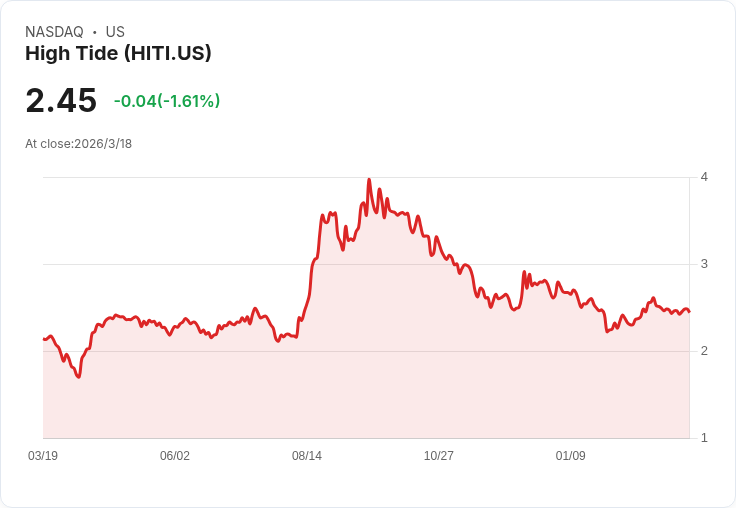Image resolution: width=736 pixels, height=508 pixels.
Task: Click the 06/02 date axis label
Action: 175,455
